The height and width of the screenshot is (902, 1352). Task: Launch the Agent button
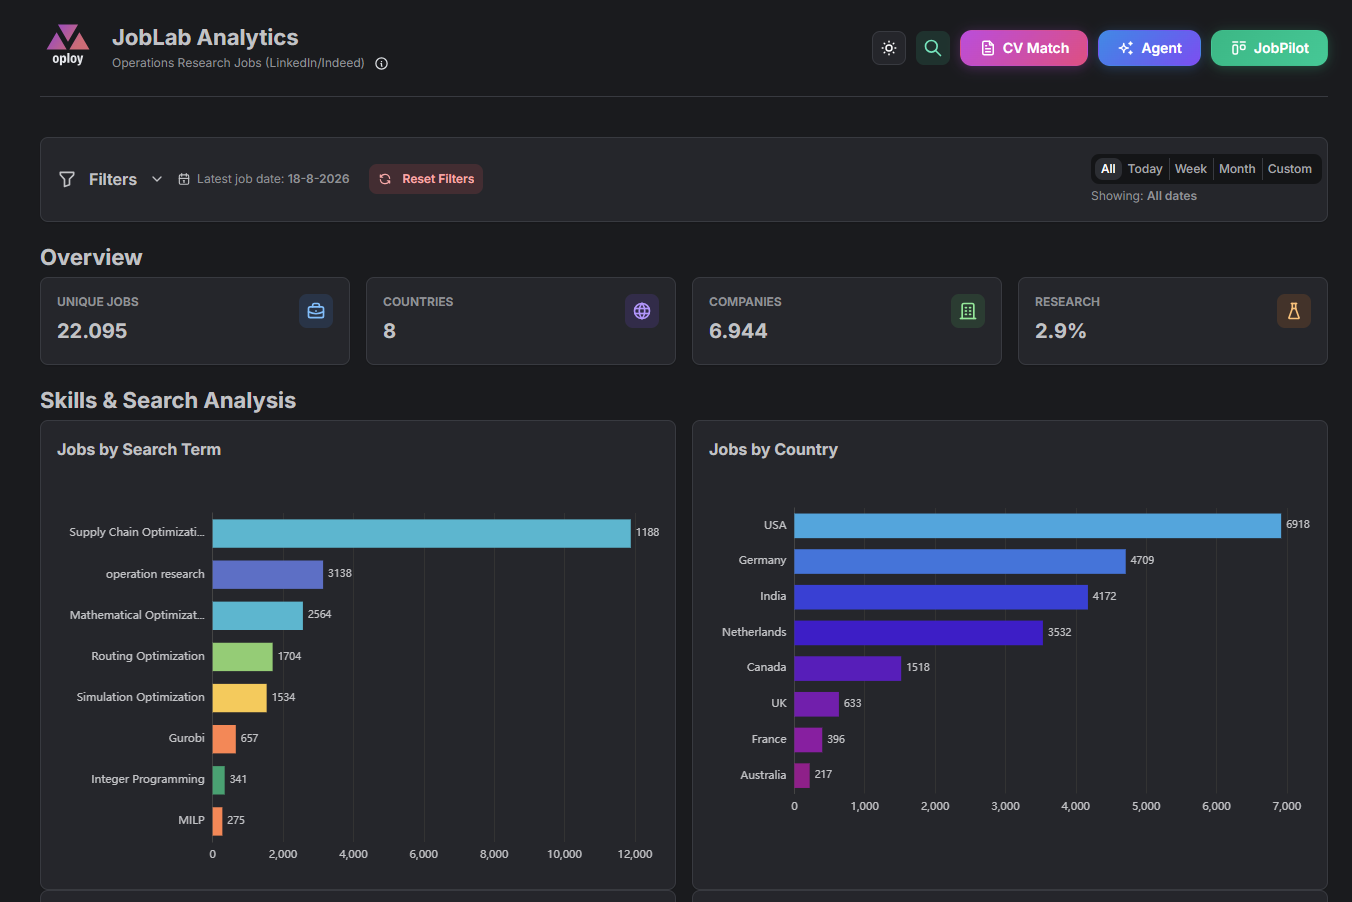click(1149, 48)
